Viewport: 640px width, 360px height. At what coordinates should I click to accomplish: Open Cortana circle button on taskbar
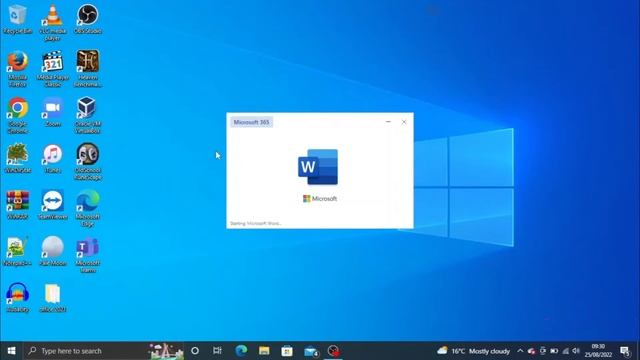coord(195,351)
